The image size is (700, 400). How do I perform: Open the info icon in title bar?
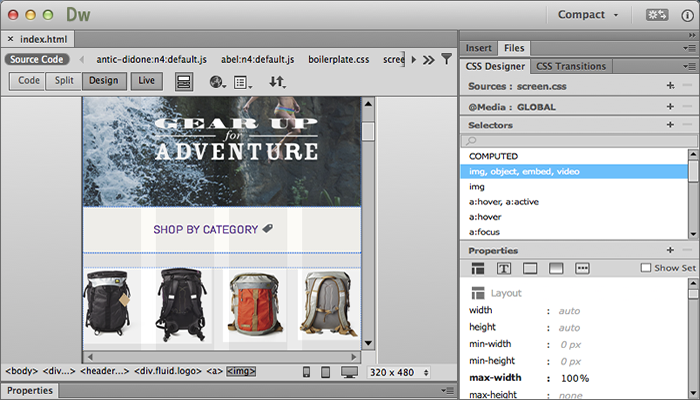point(687,15)
